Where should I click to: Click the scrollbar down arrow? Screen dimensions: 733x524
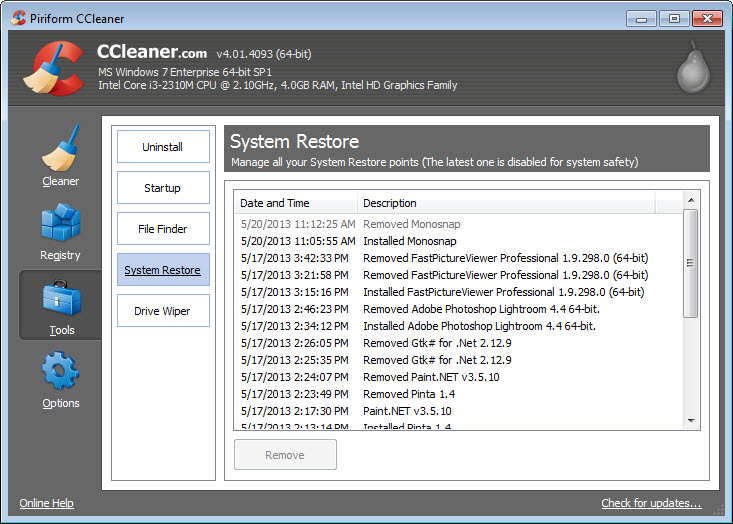[691, 421]
